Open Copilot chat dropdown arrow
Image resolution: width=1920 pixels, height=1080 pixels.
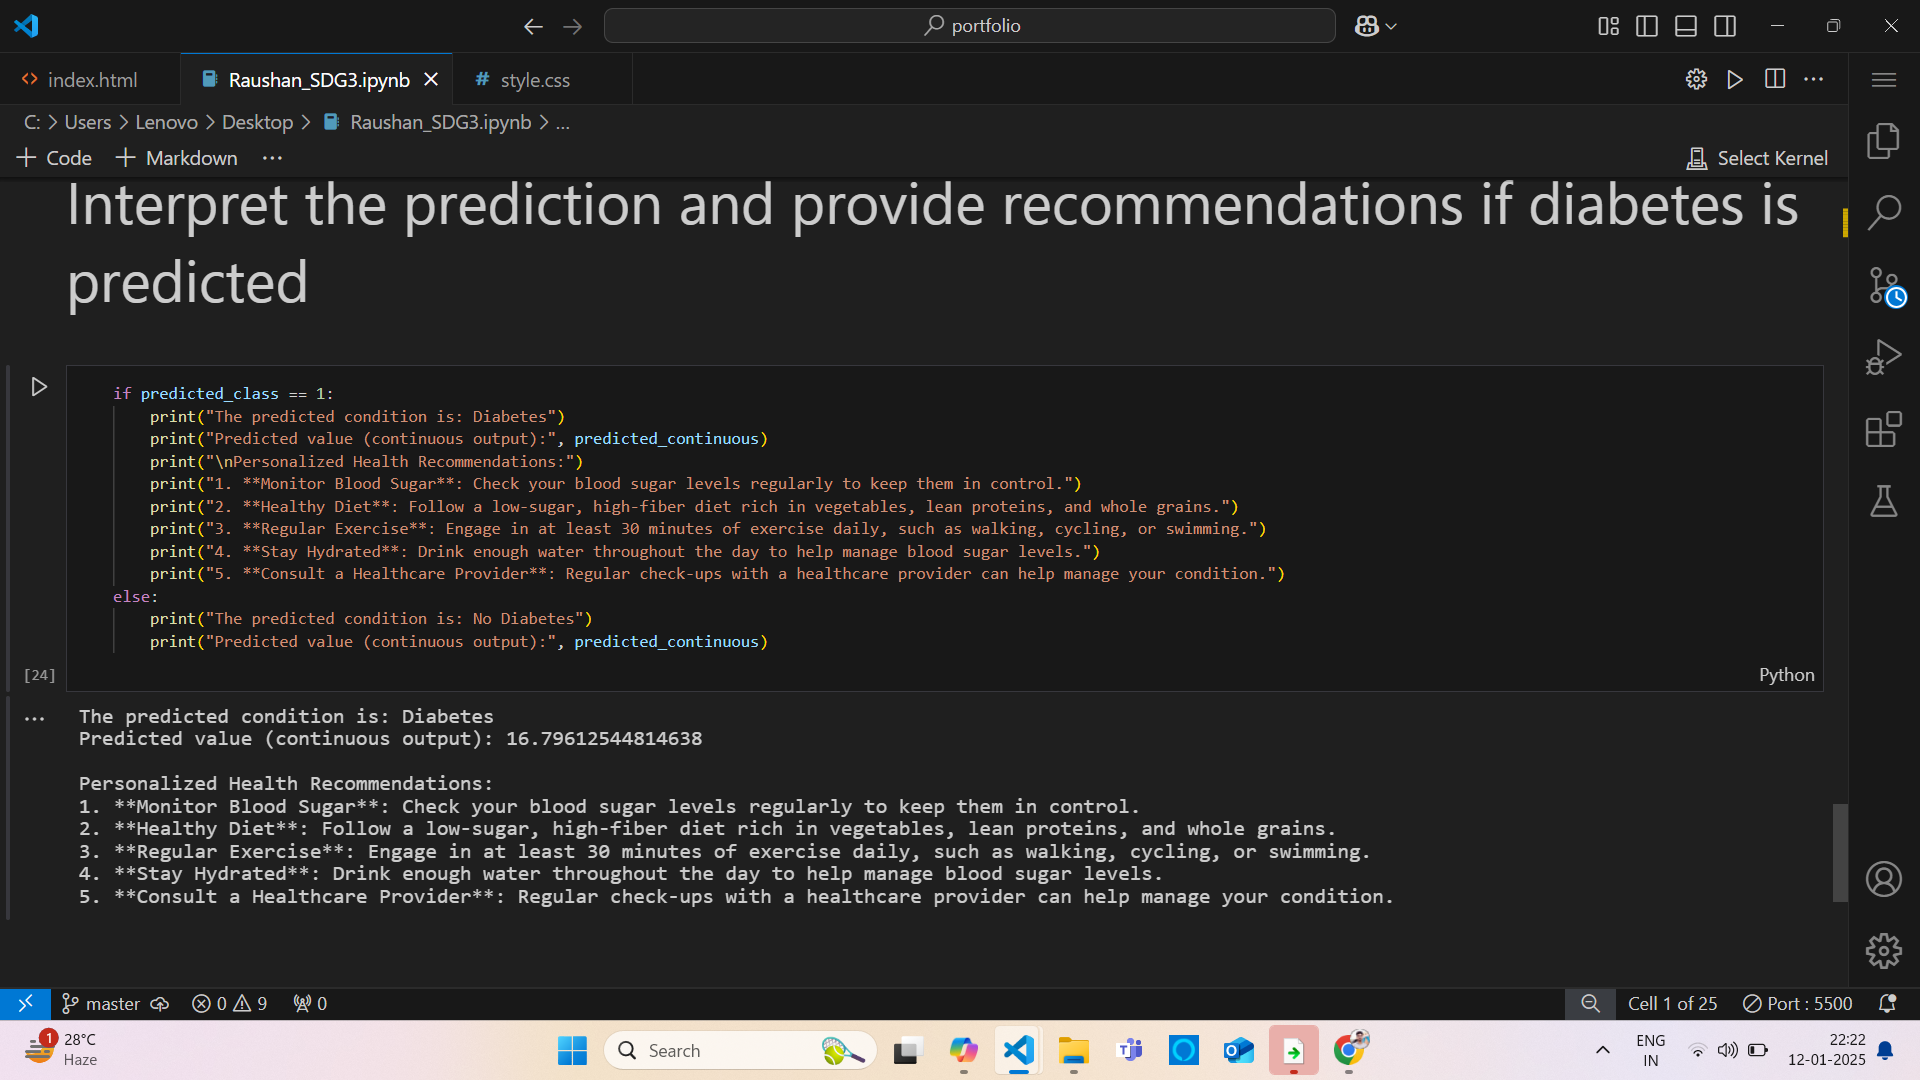(x=1391, y=27)
